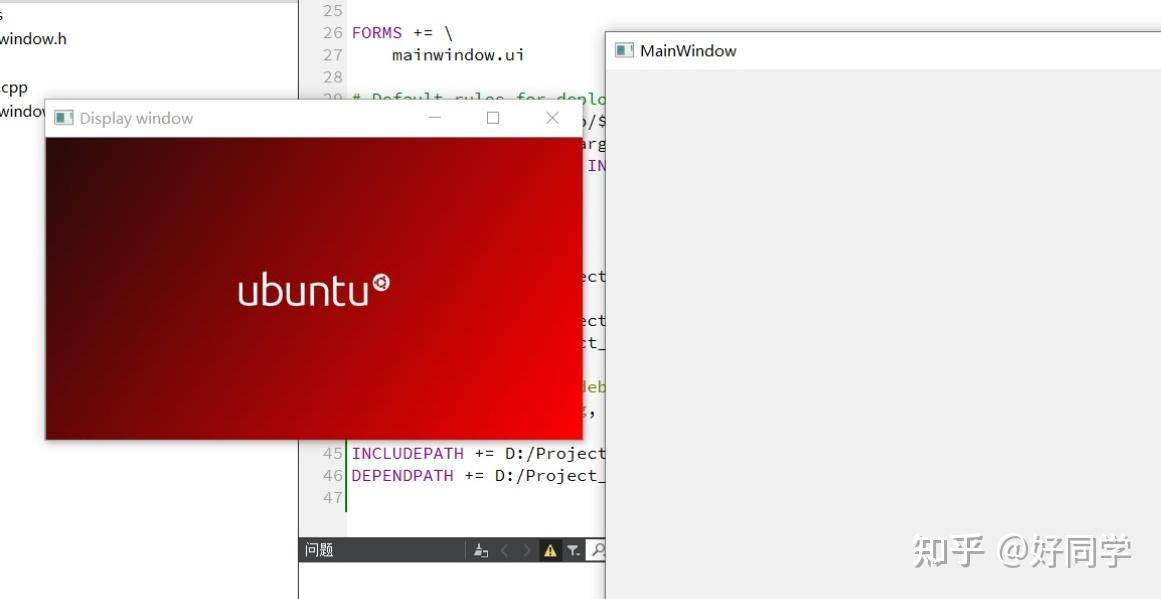This screenshot has width=1161, height=599.
Task: Click the ubuntu image in Display window
Action: [x=314, y=288]
